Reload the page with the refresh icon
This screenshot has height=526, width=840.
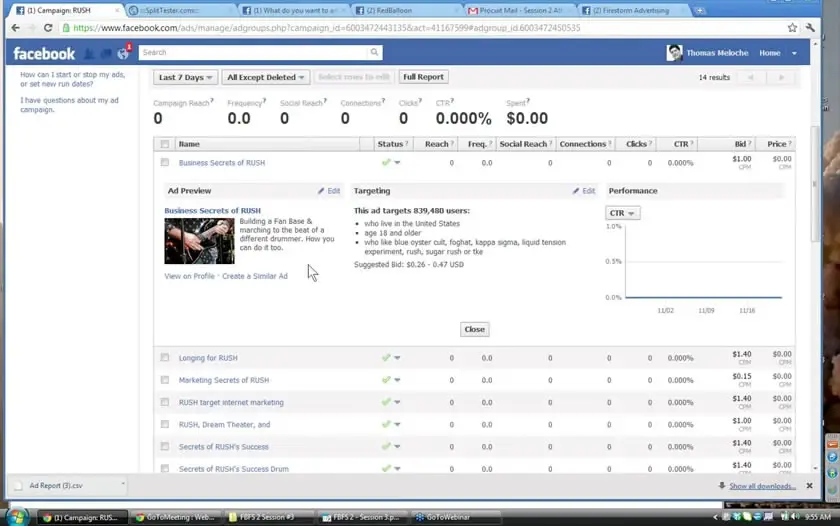[x=48, y=28]
